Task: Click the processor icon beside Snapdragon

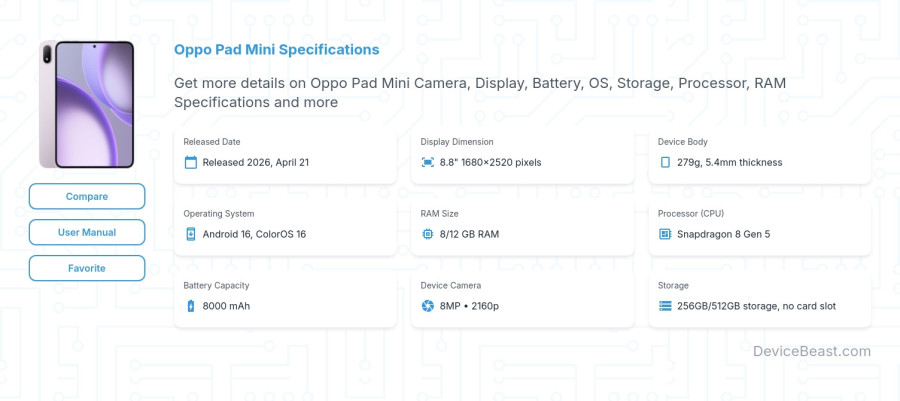Action: coord(665,234)
